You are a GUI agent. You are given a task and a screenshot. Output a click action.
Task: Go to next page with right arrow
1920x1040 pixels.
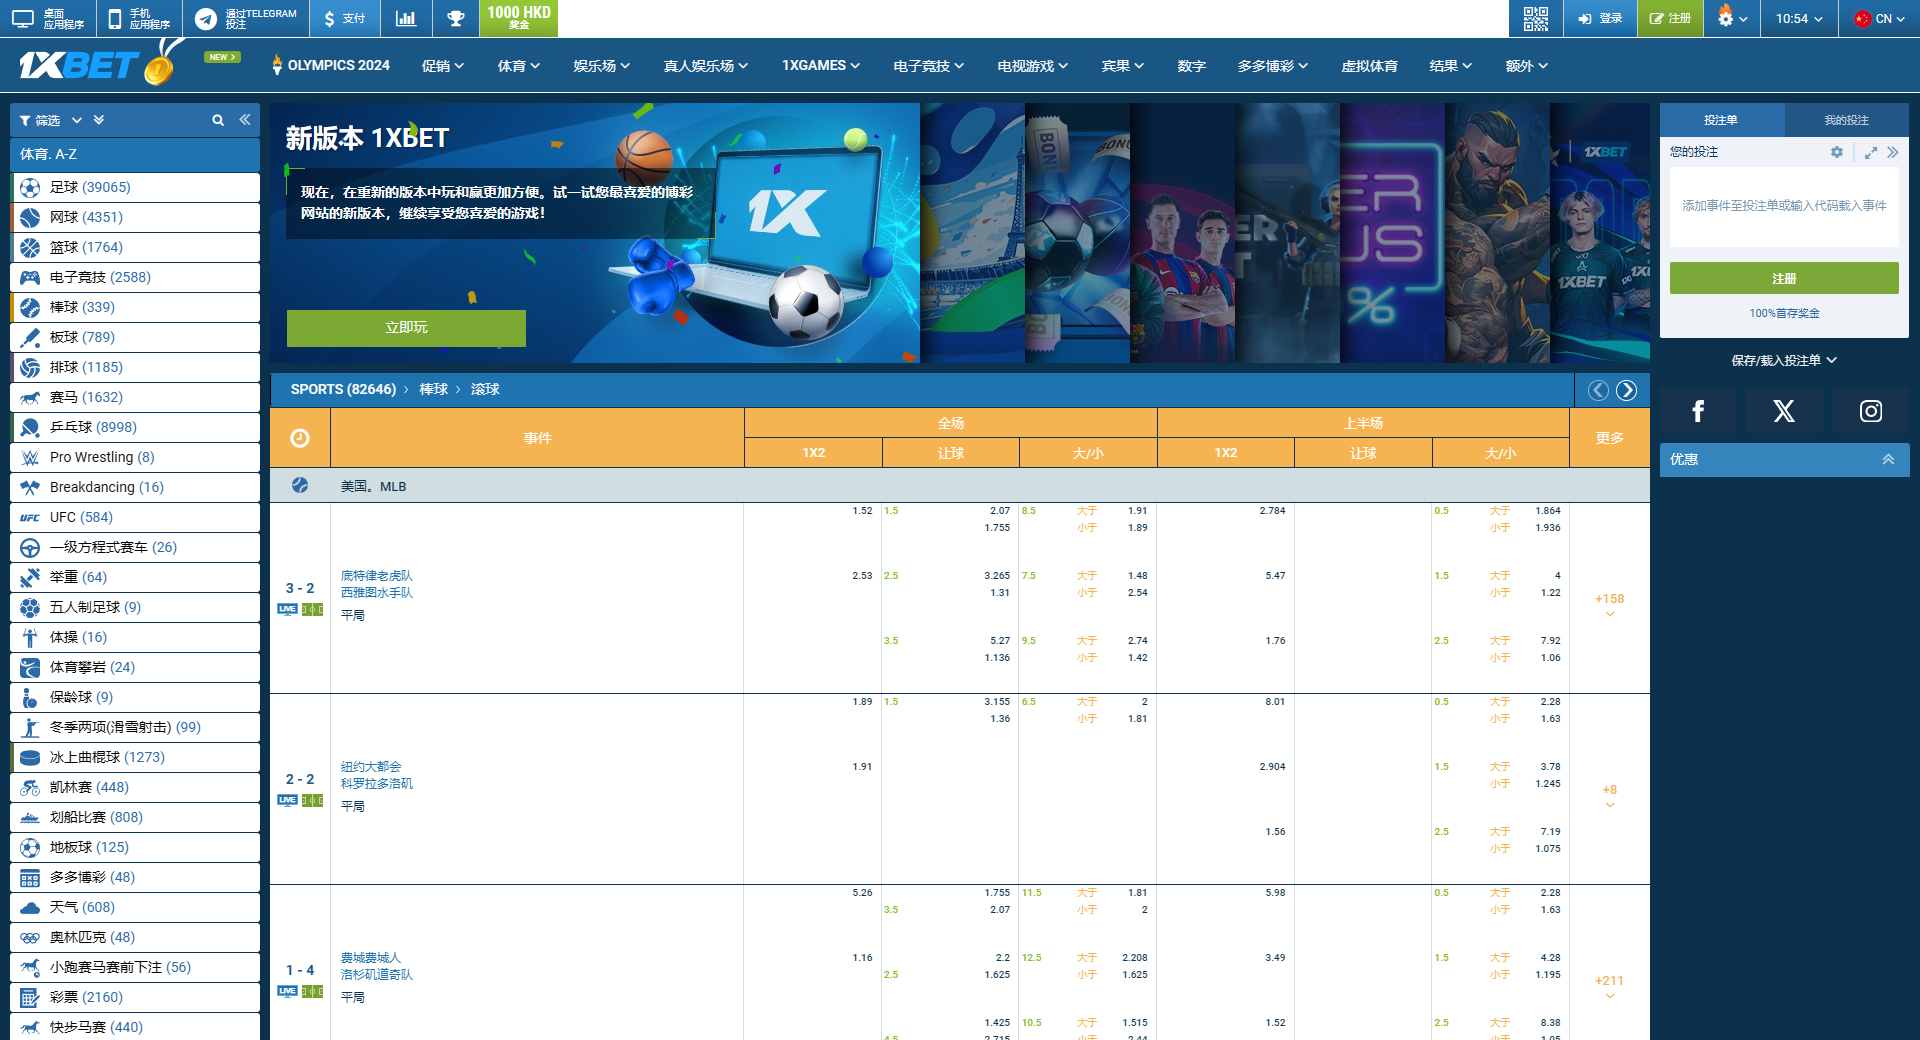tap(1627, 390)
